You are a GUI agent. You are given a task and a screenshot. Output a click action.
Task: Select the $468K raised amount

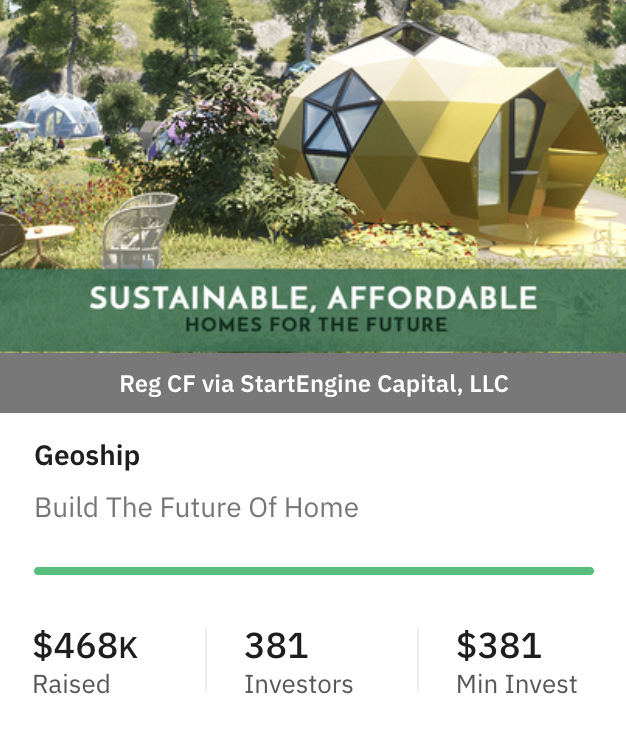pyautogui.click(x=85, y=645)
